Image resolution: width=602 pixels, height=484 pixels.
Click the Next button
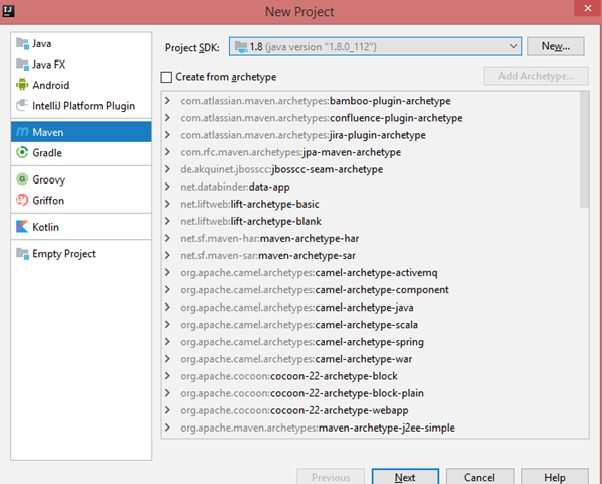tap(406, 477)
